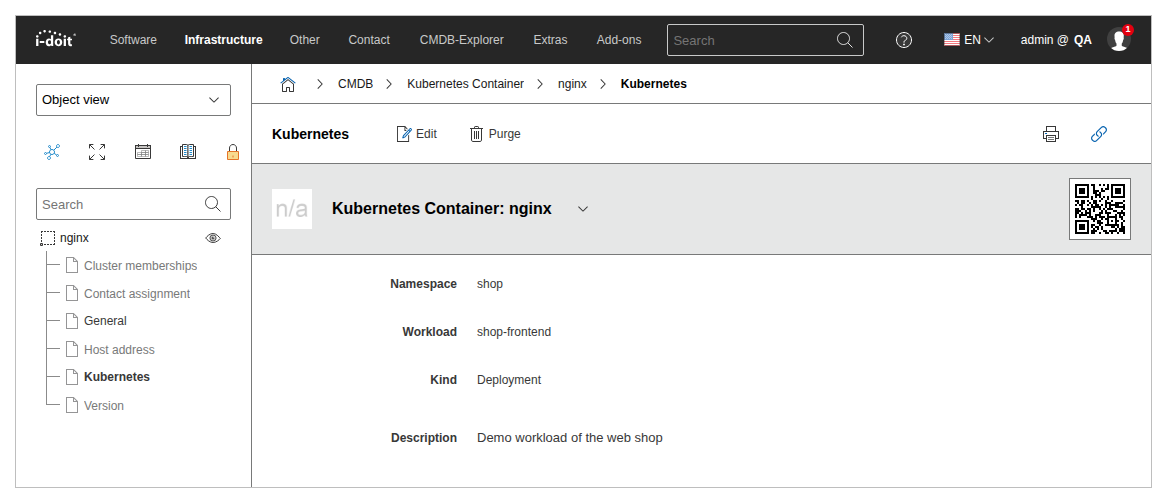This screenshot has height=503, width=1167.
Task: Open Host address category
Action: pos(119,350)
